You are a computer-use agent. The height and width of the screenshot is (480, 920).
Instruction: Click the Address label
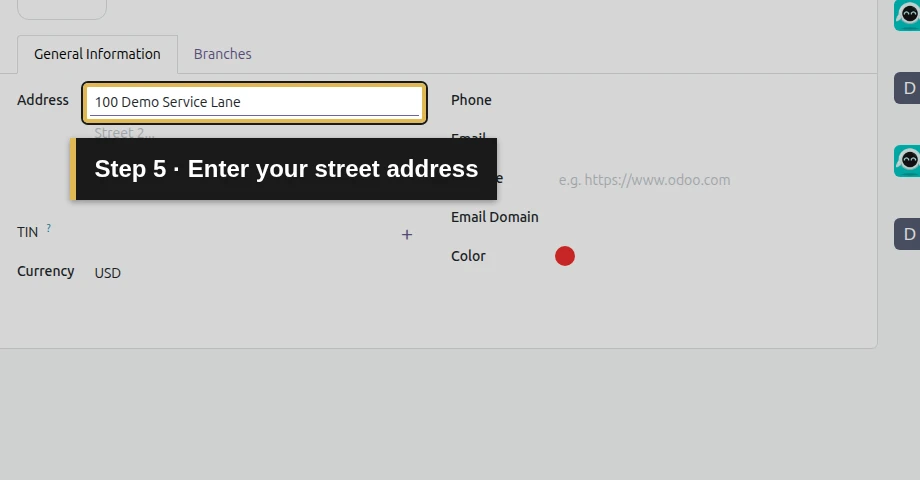click(43, 100)
